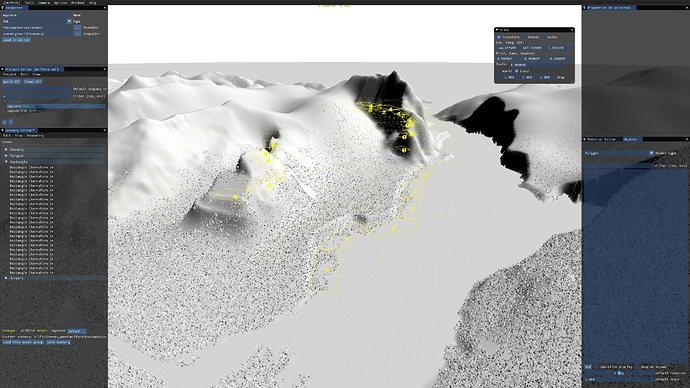This screenshot has height=388, width=690.
Task: Toggle Snap to normal checkbox in Objects
Action: pyautogui.click(x=638, y=366)
